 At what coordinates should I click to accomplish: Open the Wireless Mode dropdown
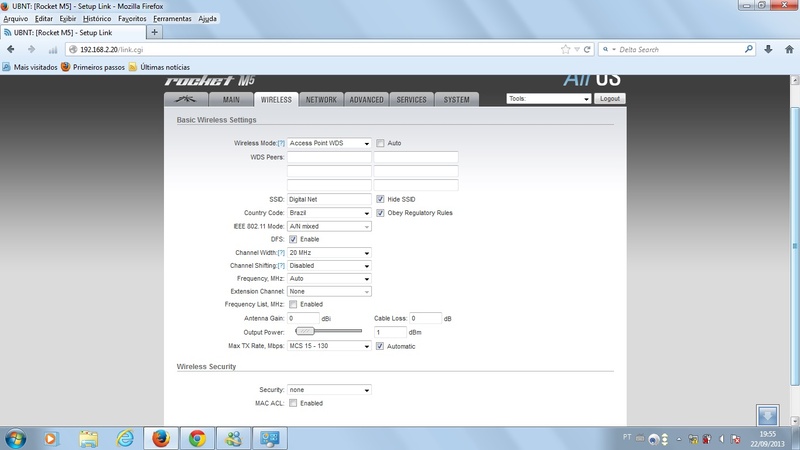point(329,143)
